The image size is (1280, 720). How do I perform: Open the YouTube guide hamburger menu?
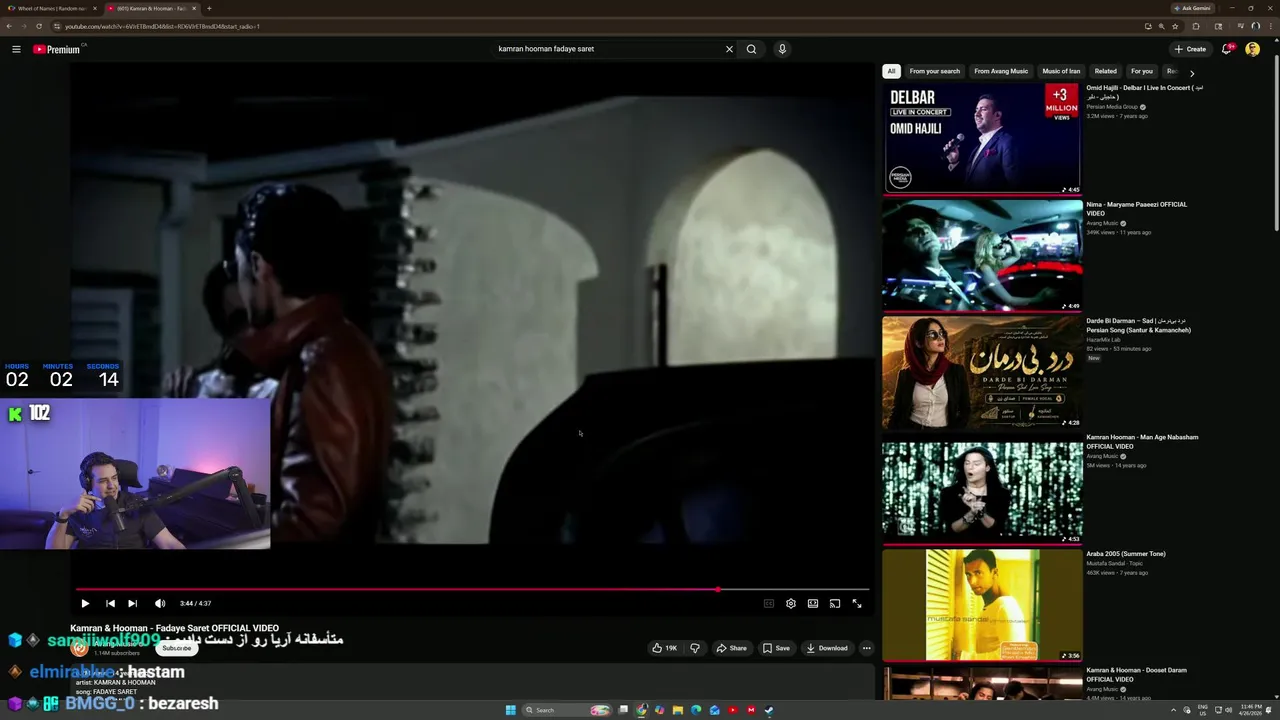(16, 49)
